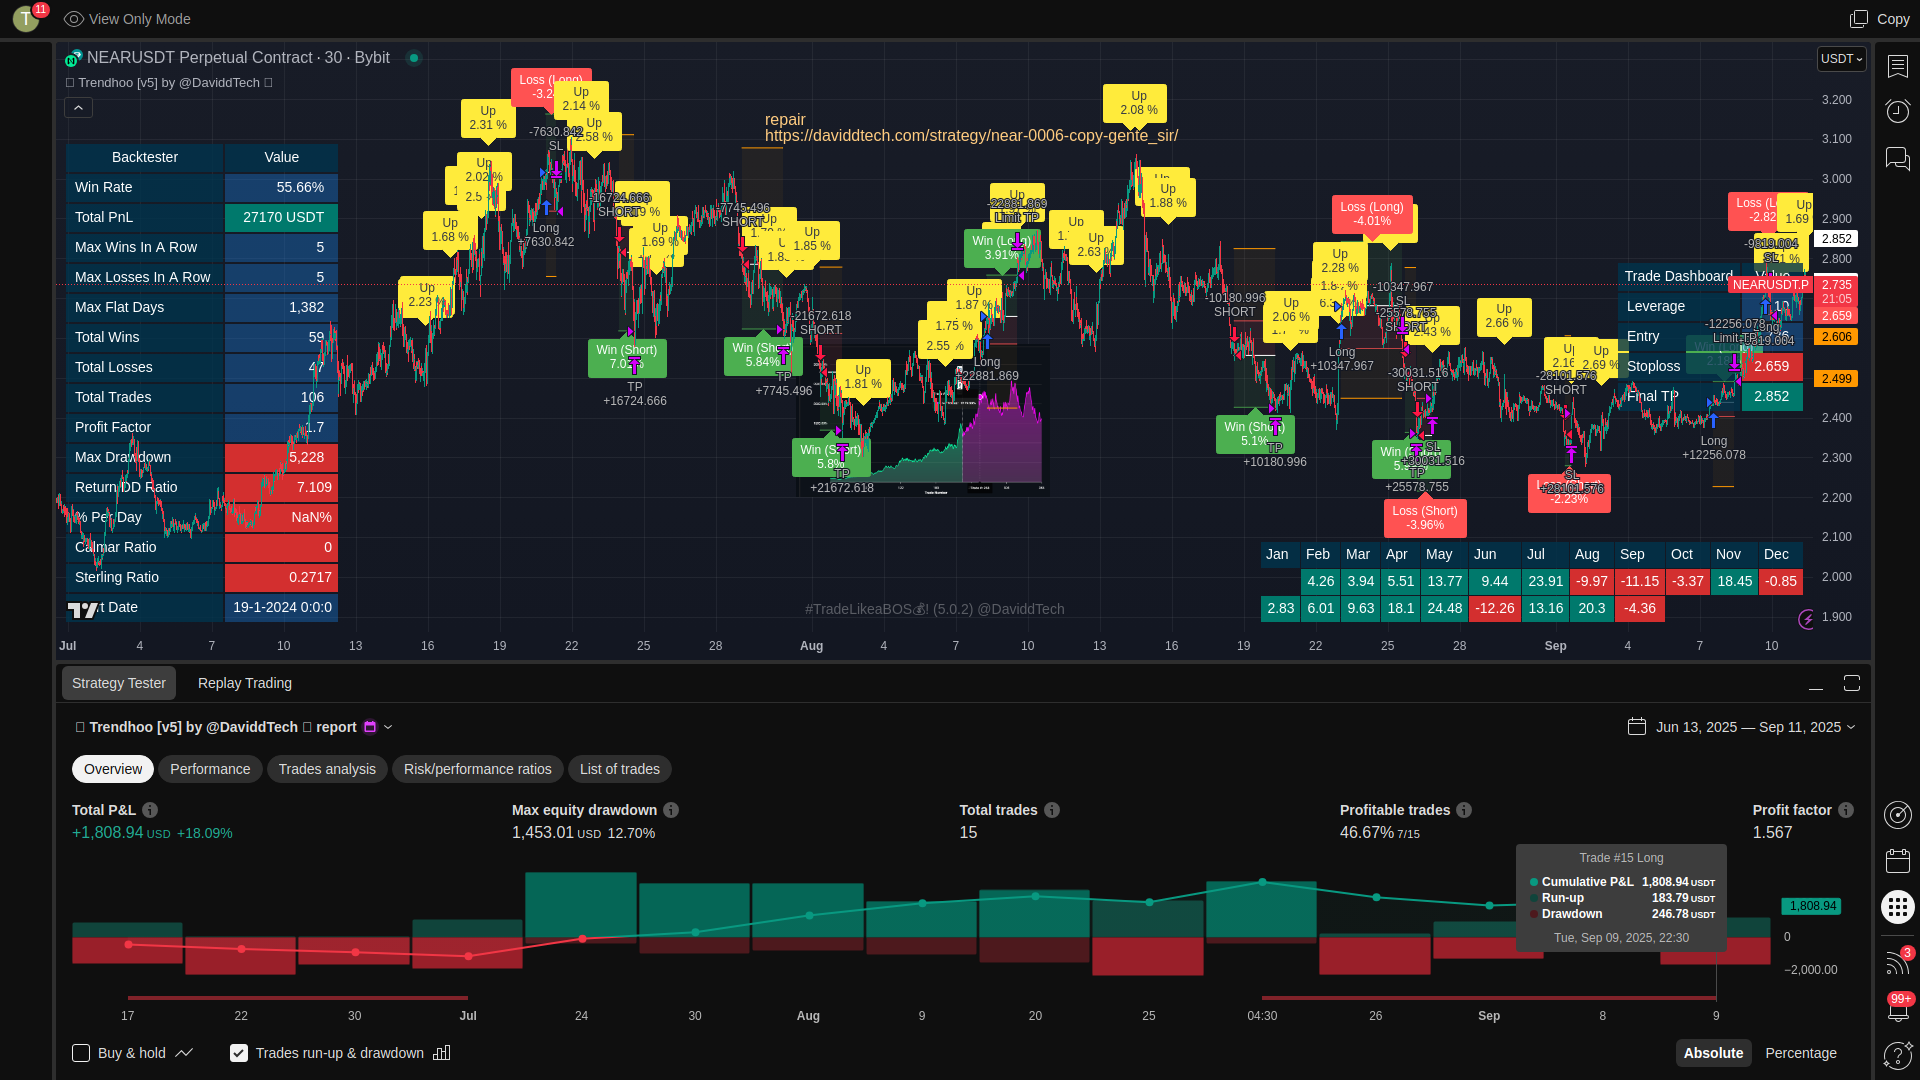The width and height of the screenshot is (1920, 1080).
Task: Click the Win Rate 55.66% value
Action: 282,187
